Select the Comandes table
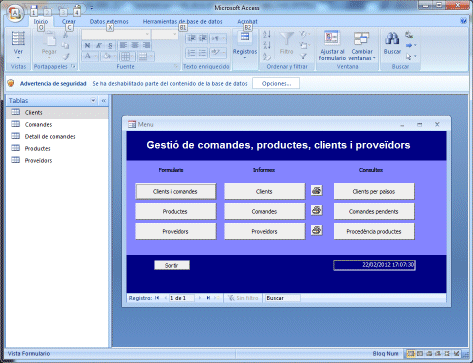This screenshot has width=473, height=363. pyautogui.click(x=57, y=124)
